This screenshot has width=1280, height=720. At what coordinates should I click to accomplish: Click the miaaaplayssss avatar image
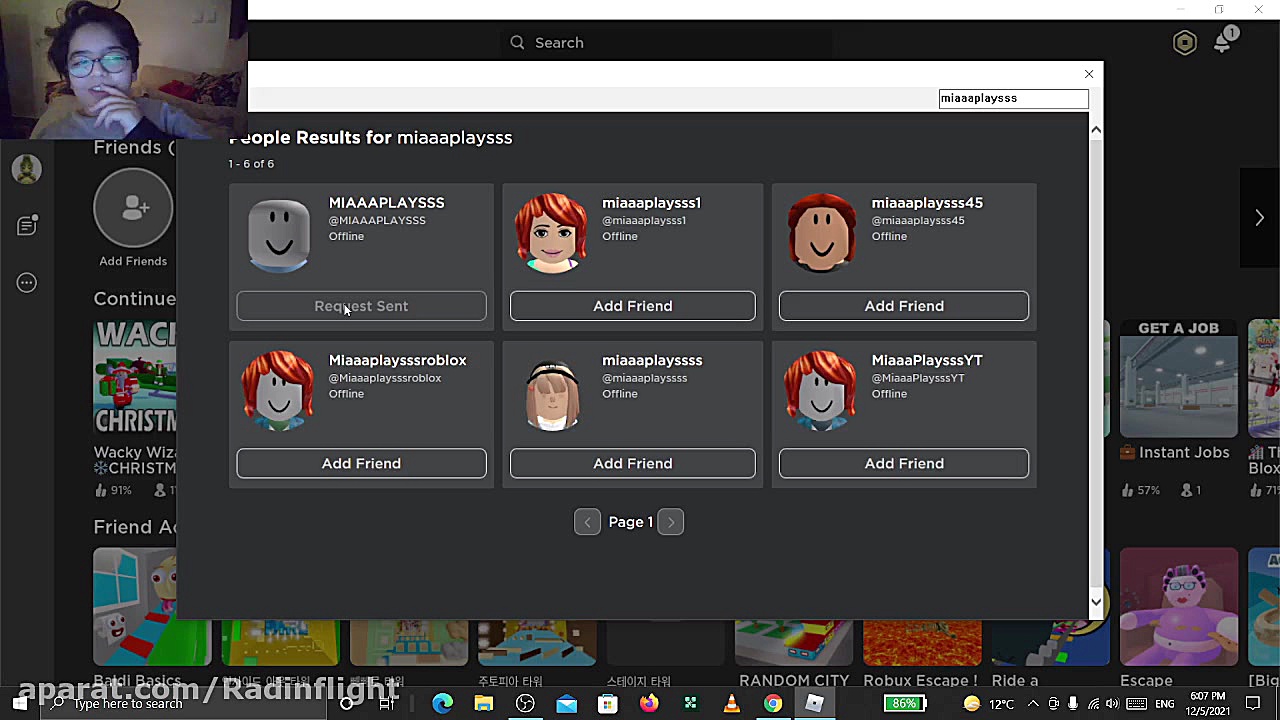551,393
